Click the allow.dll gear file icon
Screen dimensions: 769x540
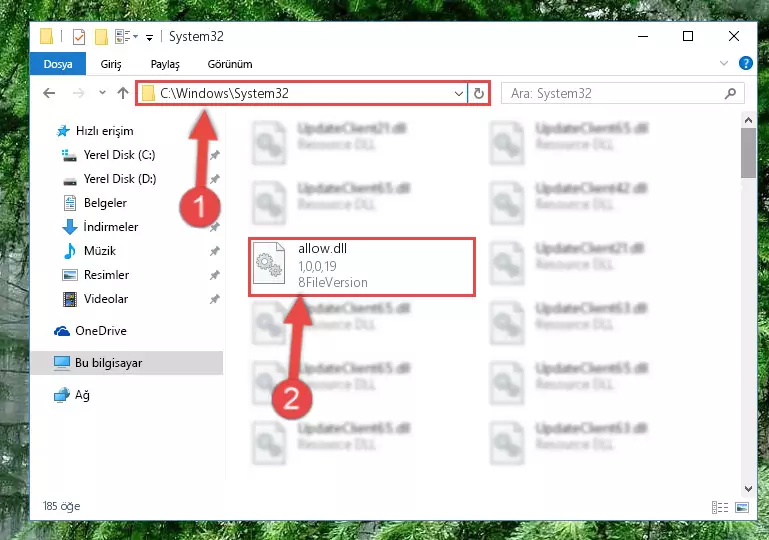pyautogui.click(x=268, y=263)
